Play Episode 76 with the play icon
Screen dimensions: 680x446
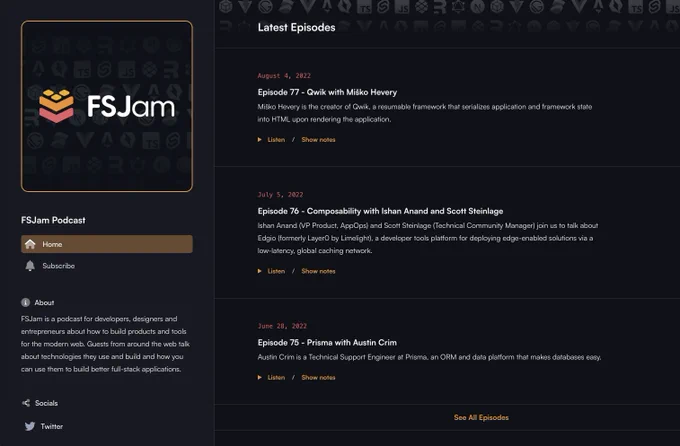tap(259, 271)
